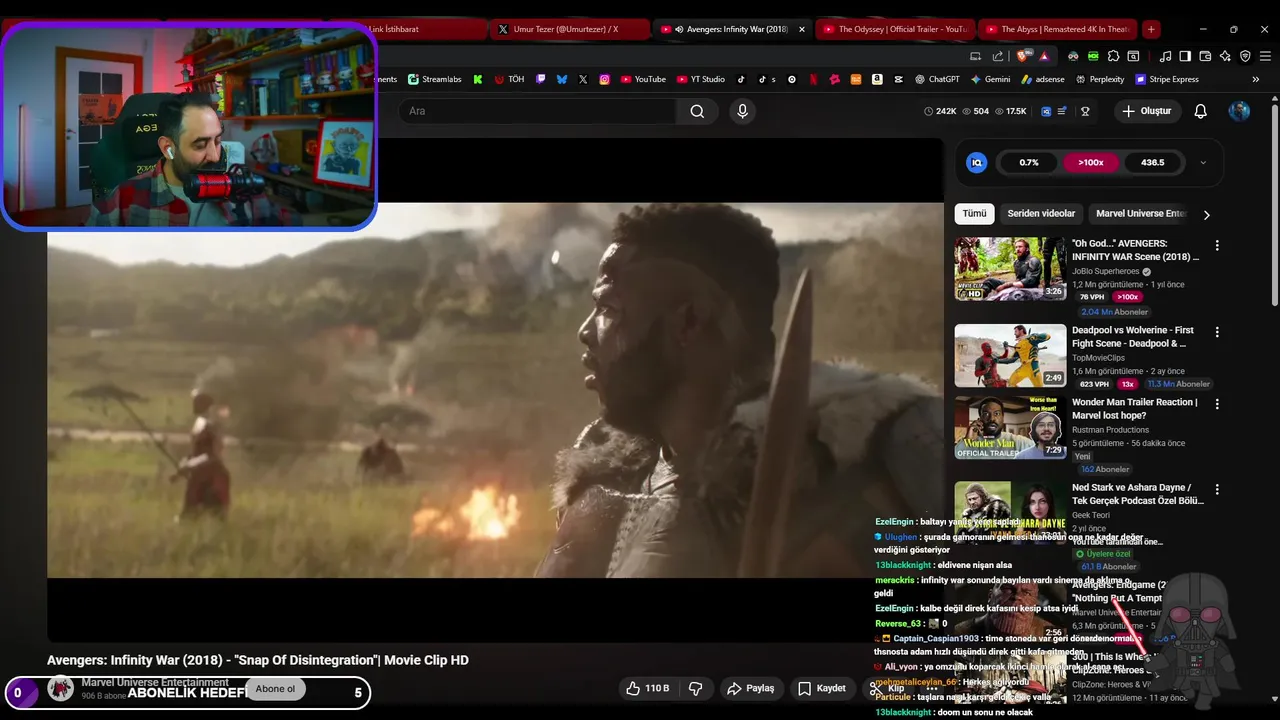This screenshot has height=720, width=1280.
Task: Select the Seriden videolar filter chip
Action: point(1041,213)
